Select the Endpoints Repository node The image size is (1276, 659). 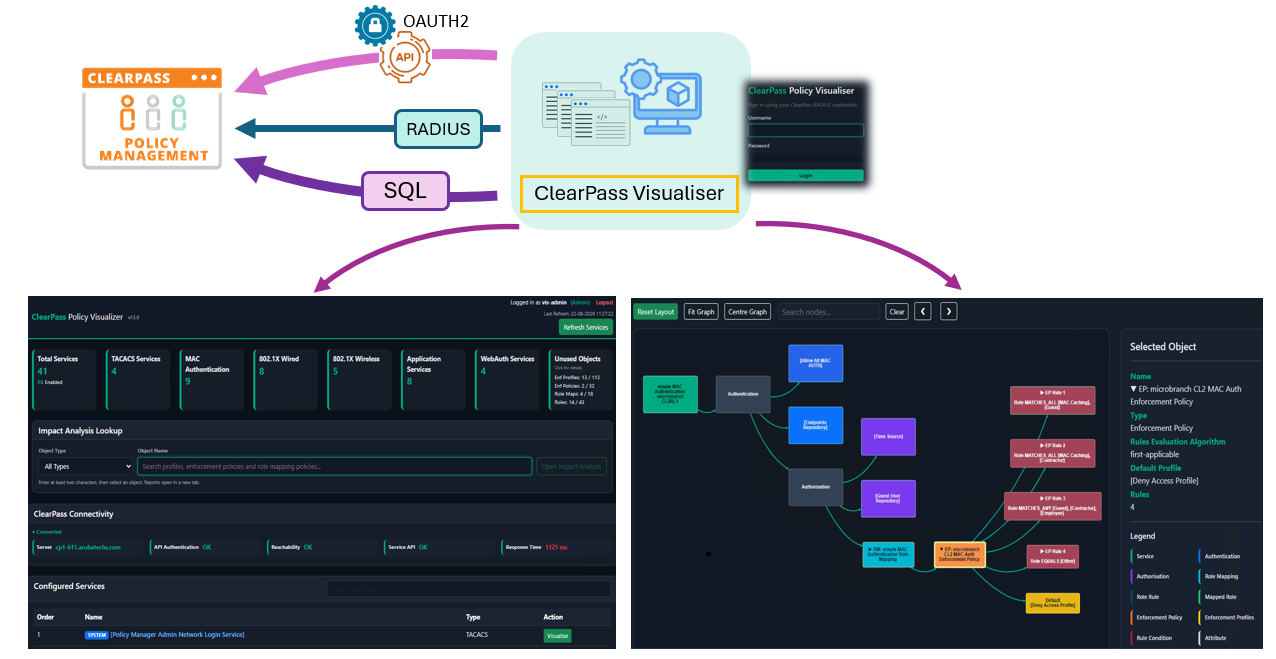point(815,425)
